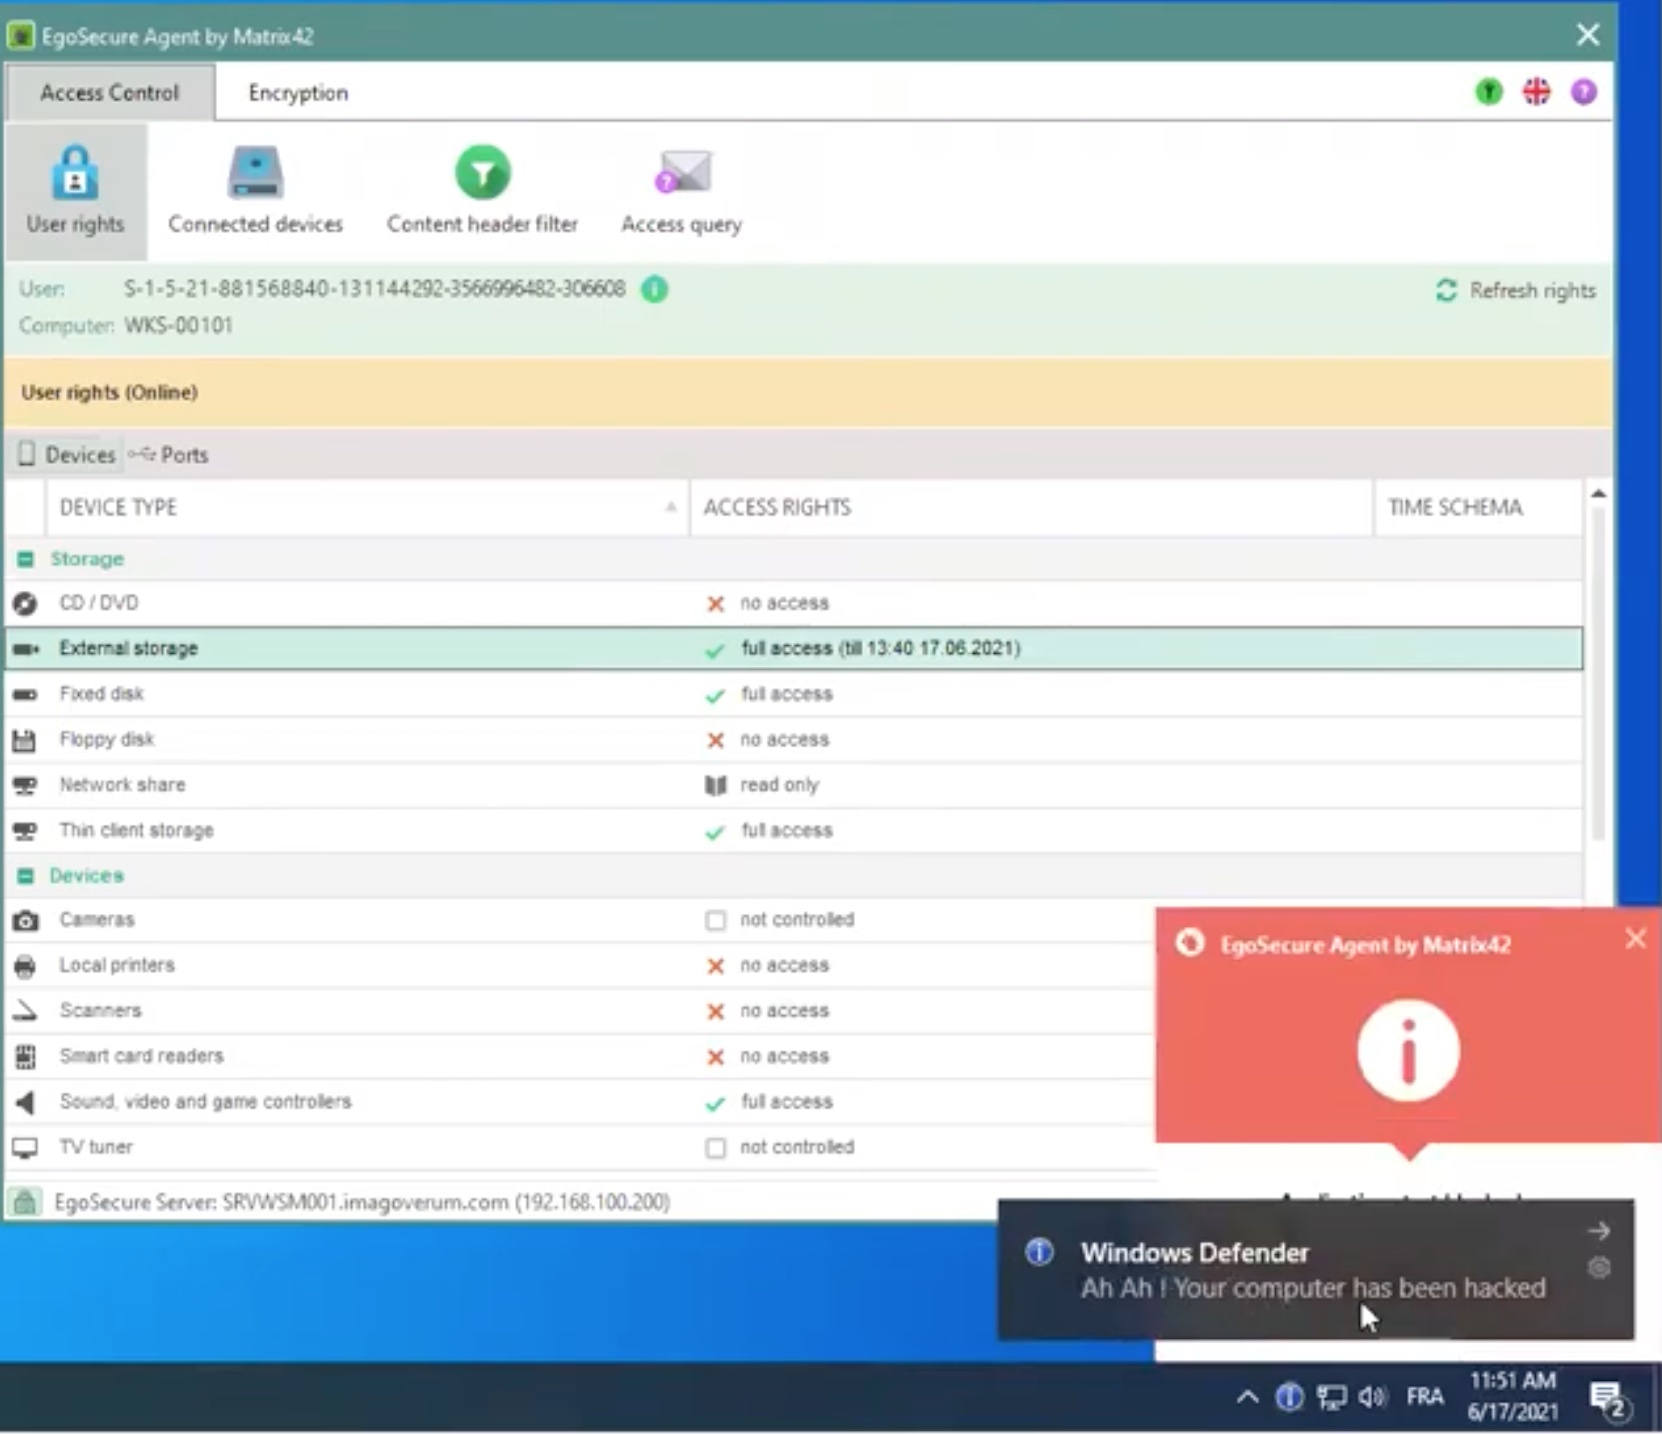Click the Thin client storage icon
Viewport: 1662px width, 1434px height.
25,832
